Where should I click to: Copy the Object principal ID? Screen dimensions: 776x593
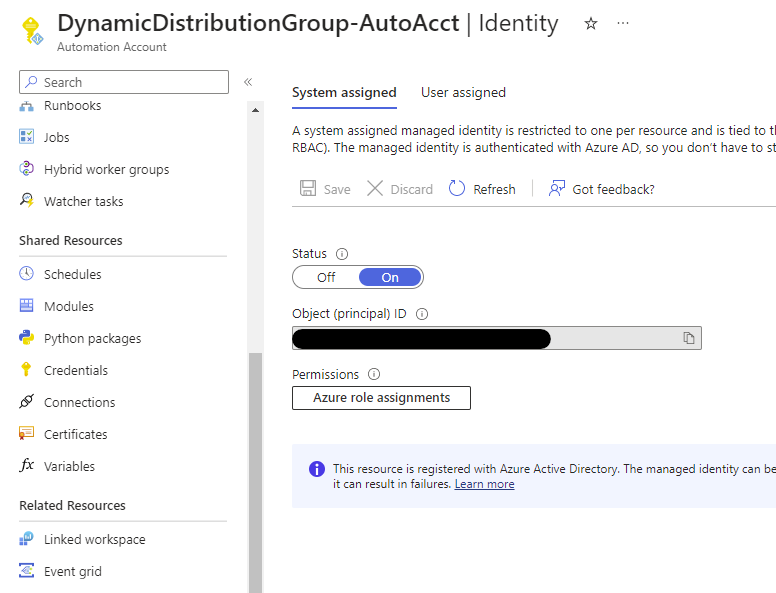point(689,338)
